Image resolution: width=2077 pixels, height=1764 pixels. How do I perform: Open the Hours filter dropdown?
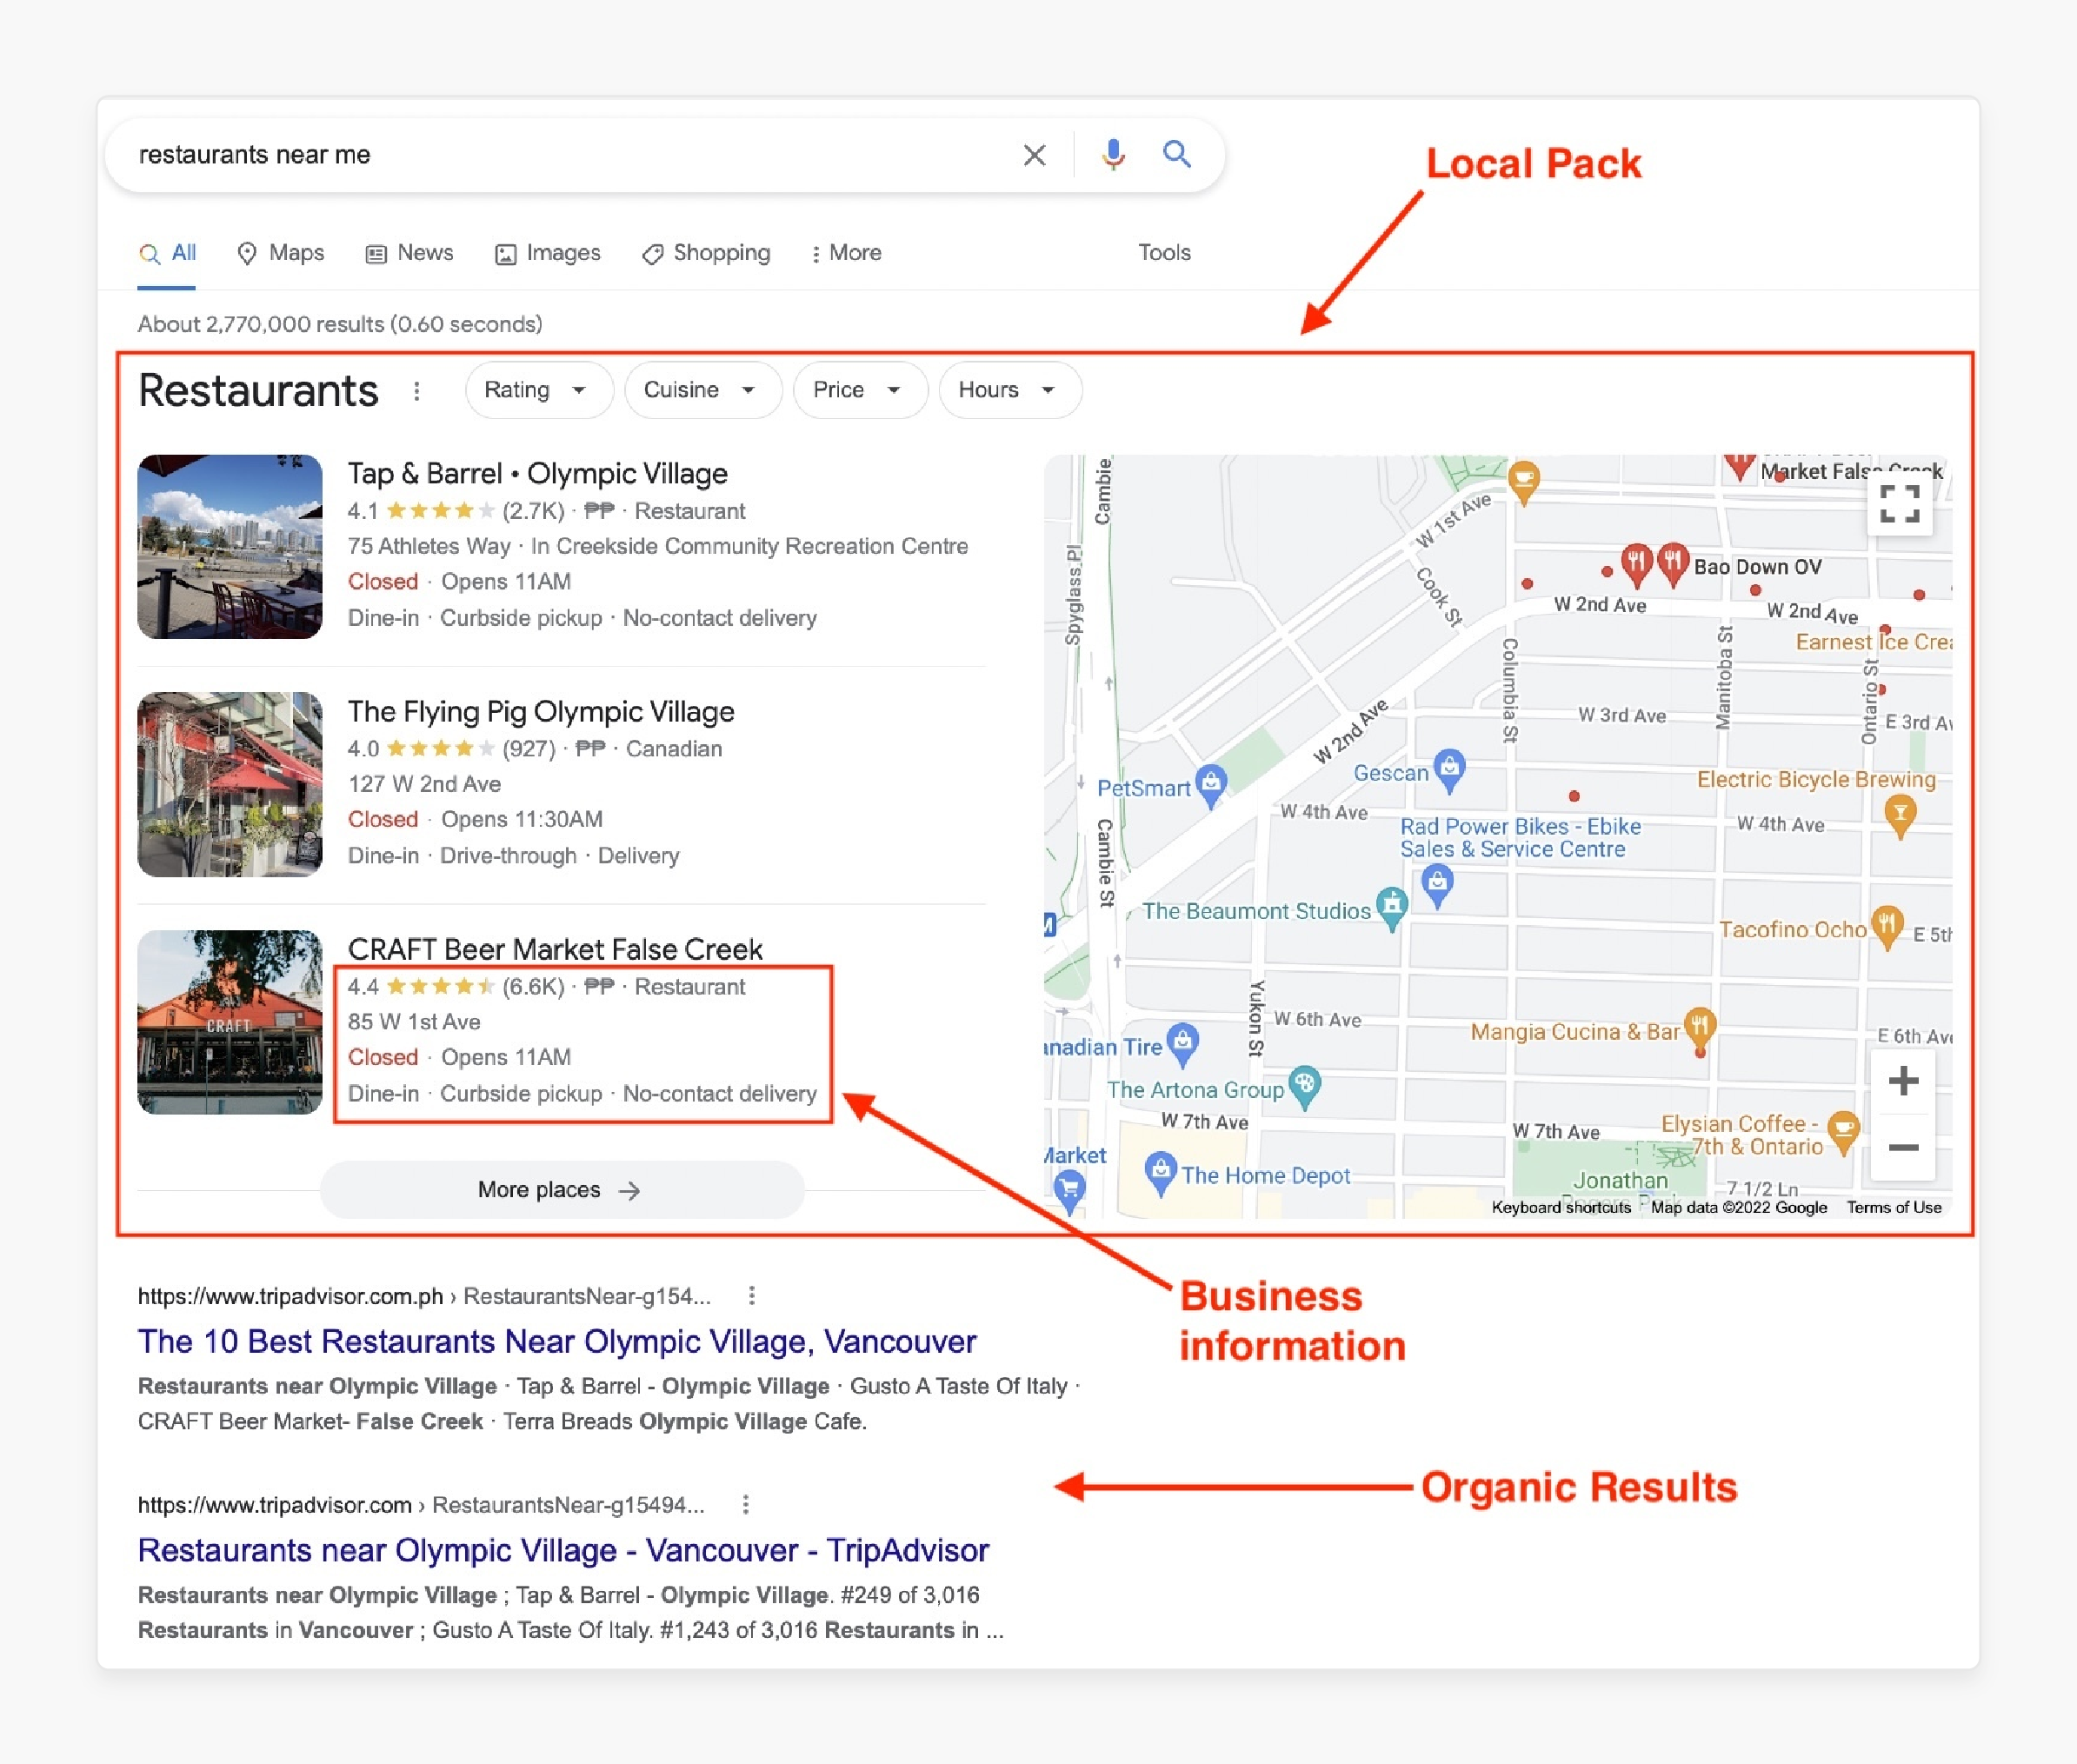[x=1010, y=390]
